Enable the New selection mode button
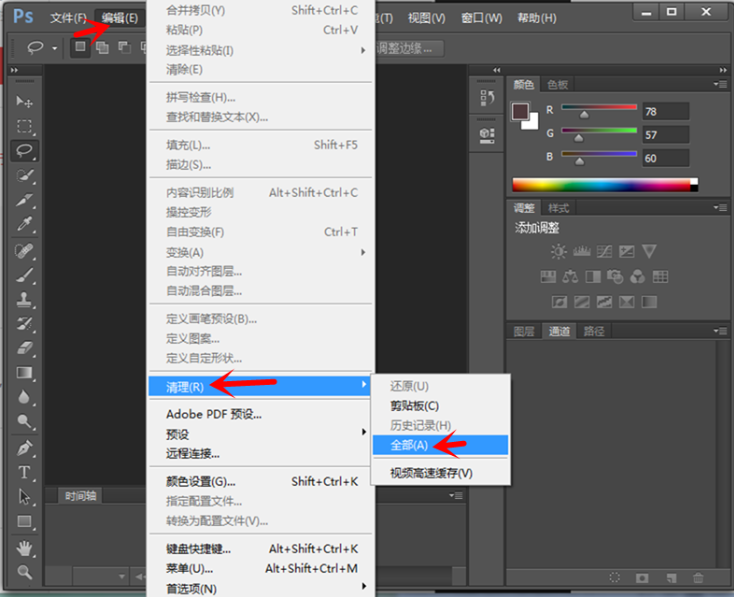The image size is (734, 597). [81, 47]
